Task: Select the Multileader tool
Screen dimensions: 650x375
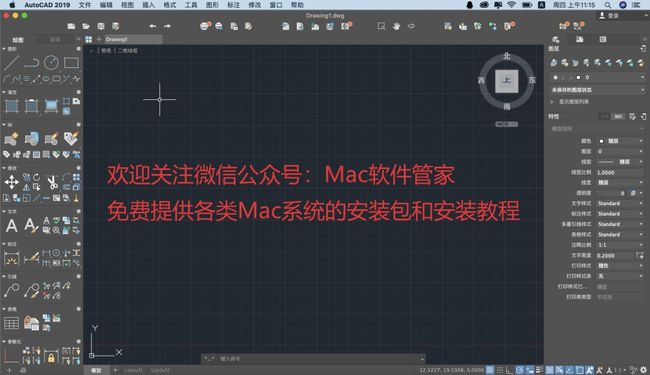Action: click(x=12, y=290)
